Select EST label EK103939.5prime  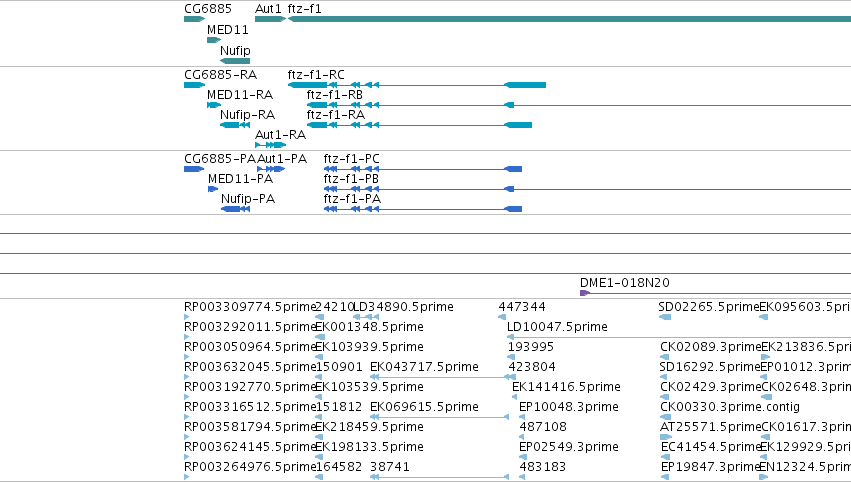[x=369, y=347]
